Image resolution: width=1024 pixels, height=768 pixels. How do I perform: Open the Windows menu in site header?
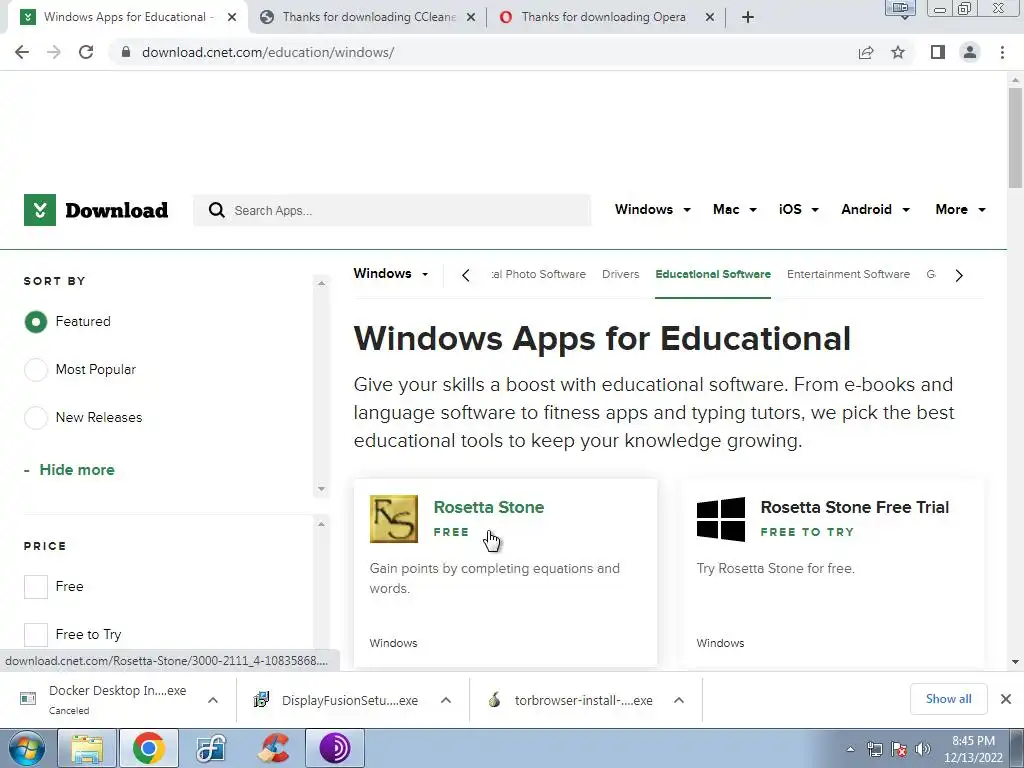coord(652,210)
